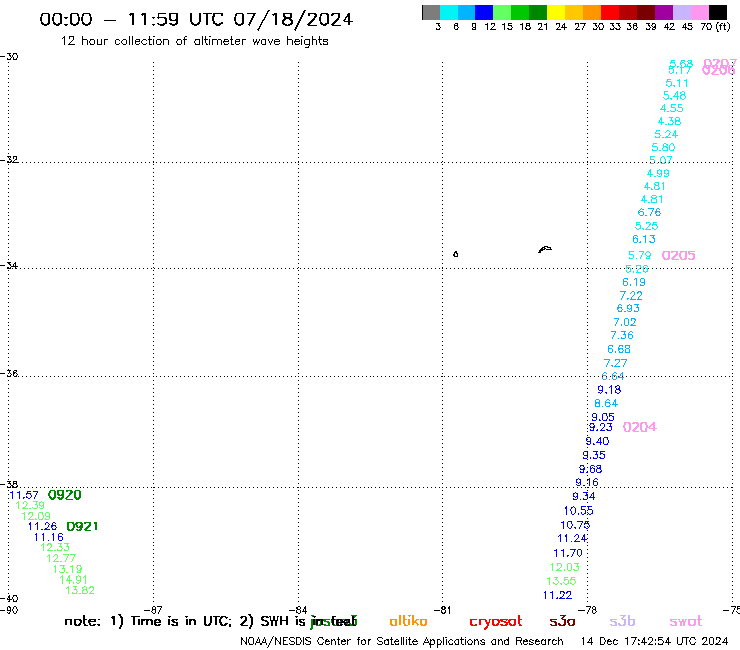740x650 pixels.
Task: Click the gray swatch in the legend
Action: tap(431, 12)
